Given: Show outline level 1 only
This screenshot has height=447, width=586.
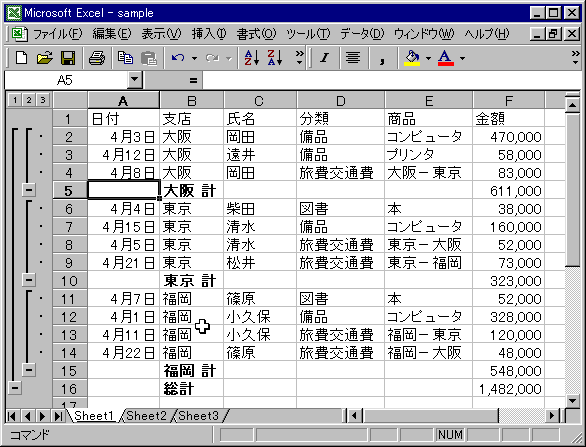Looking at the screenshot, I should (x=15, y=100).
